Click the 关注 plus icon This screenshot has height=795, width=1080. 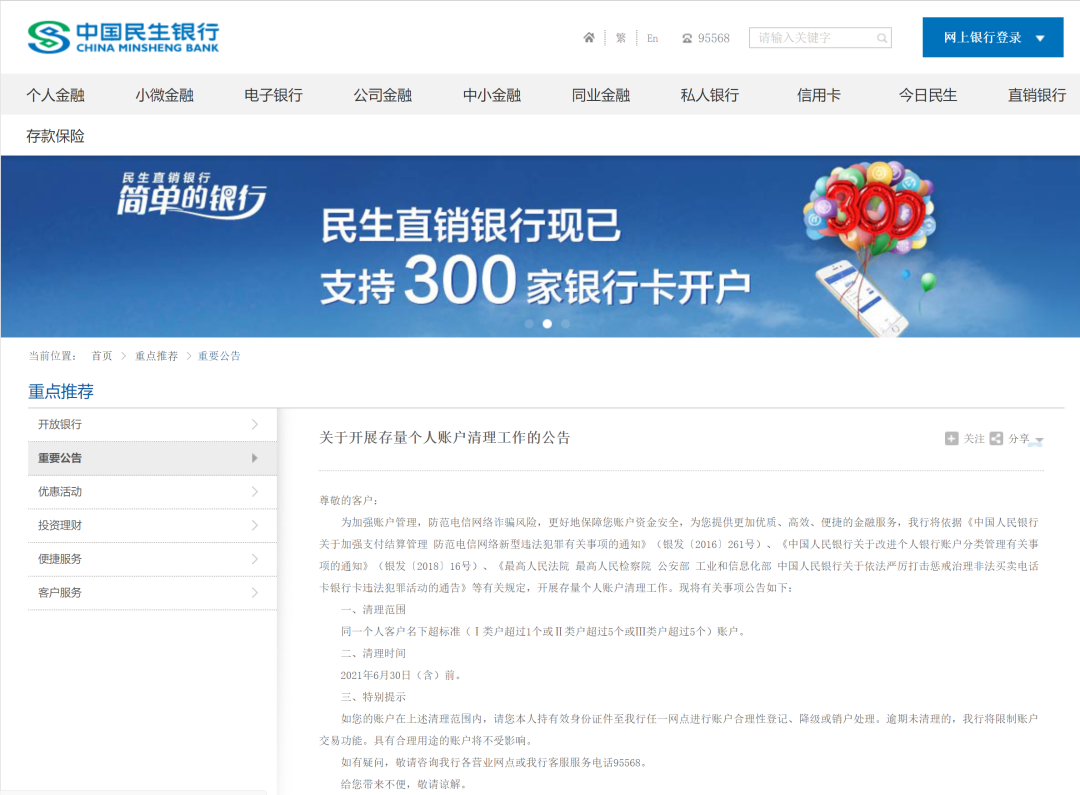952,439
